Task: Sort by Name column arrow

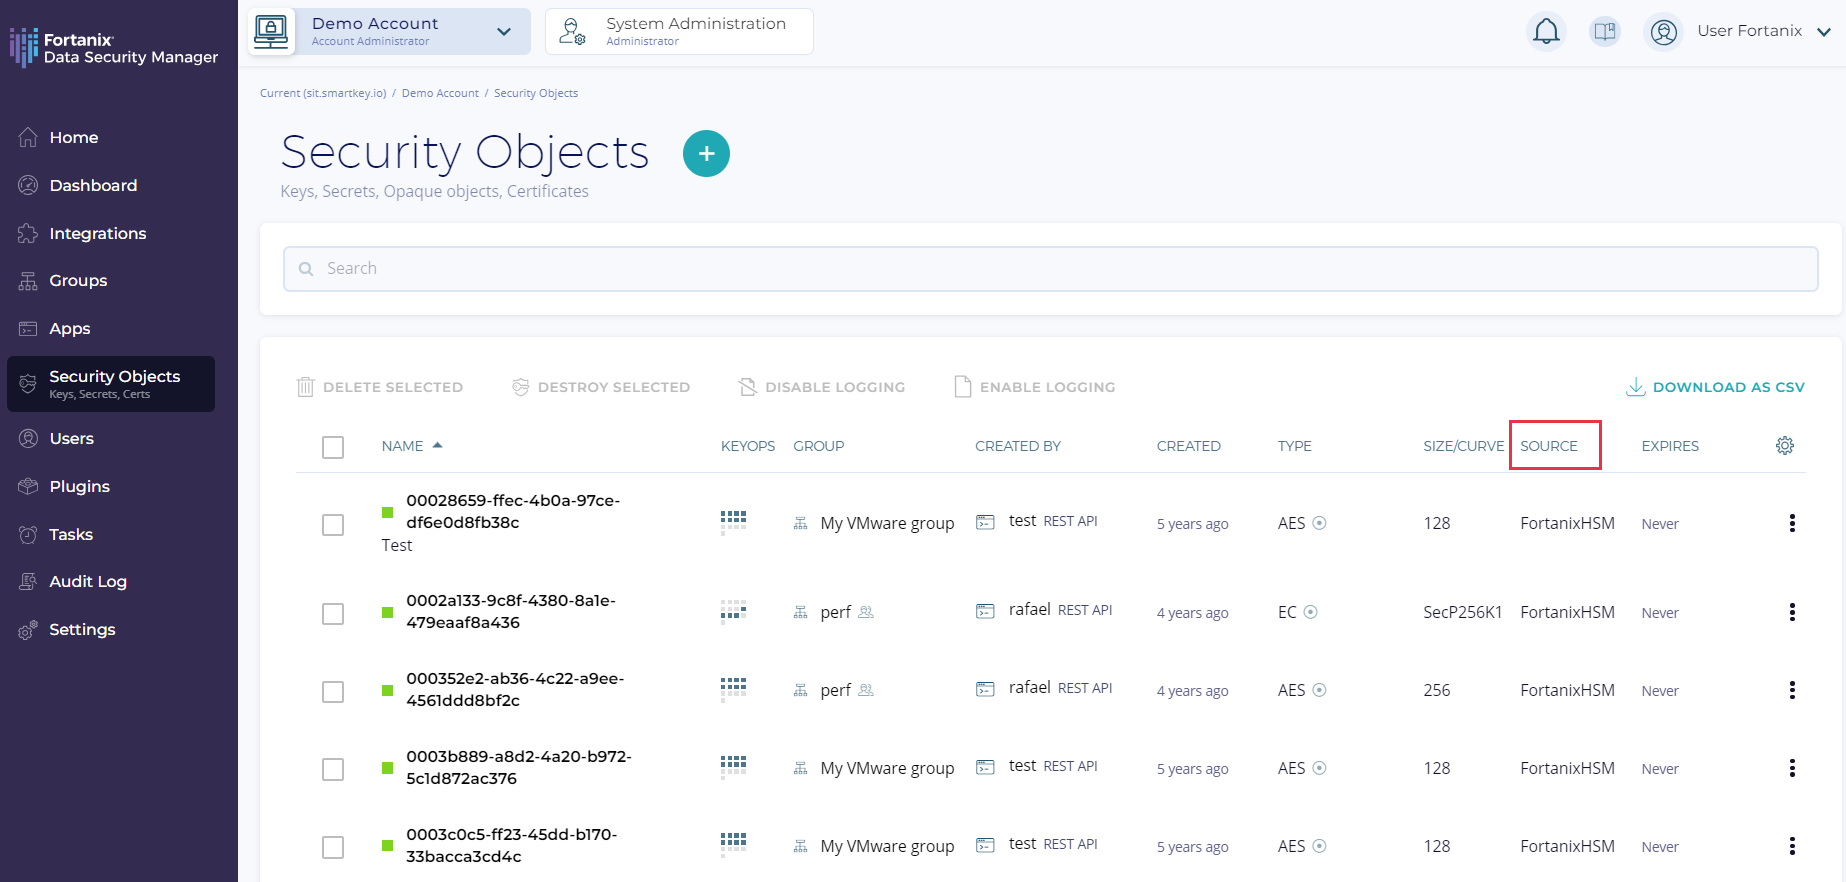Action: (x=437, y=445)
